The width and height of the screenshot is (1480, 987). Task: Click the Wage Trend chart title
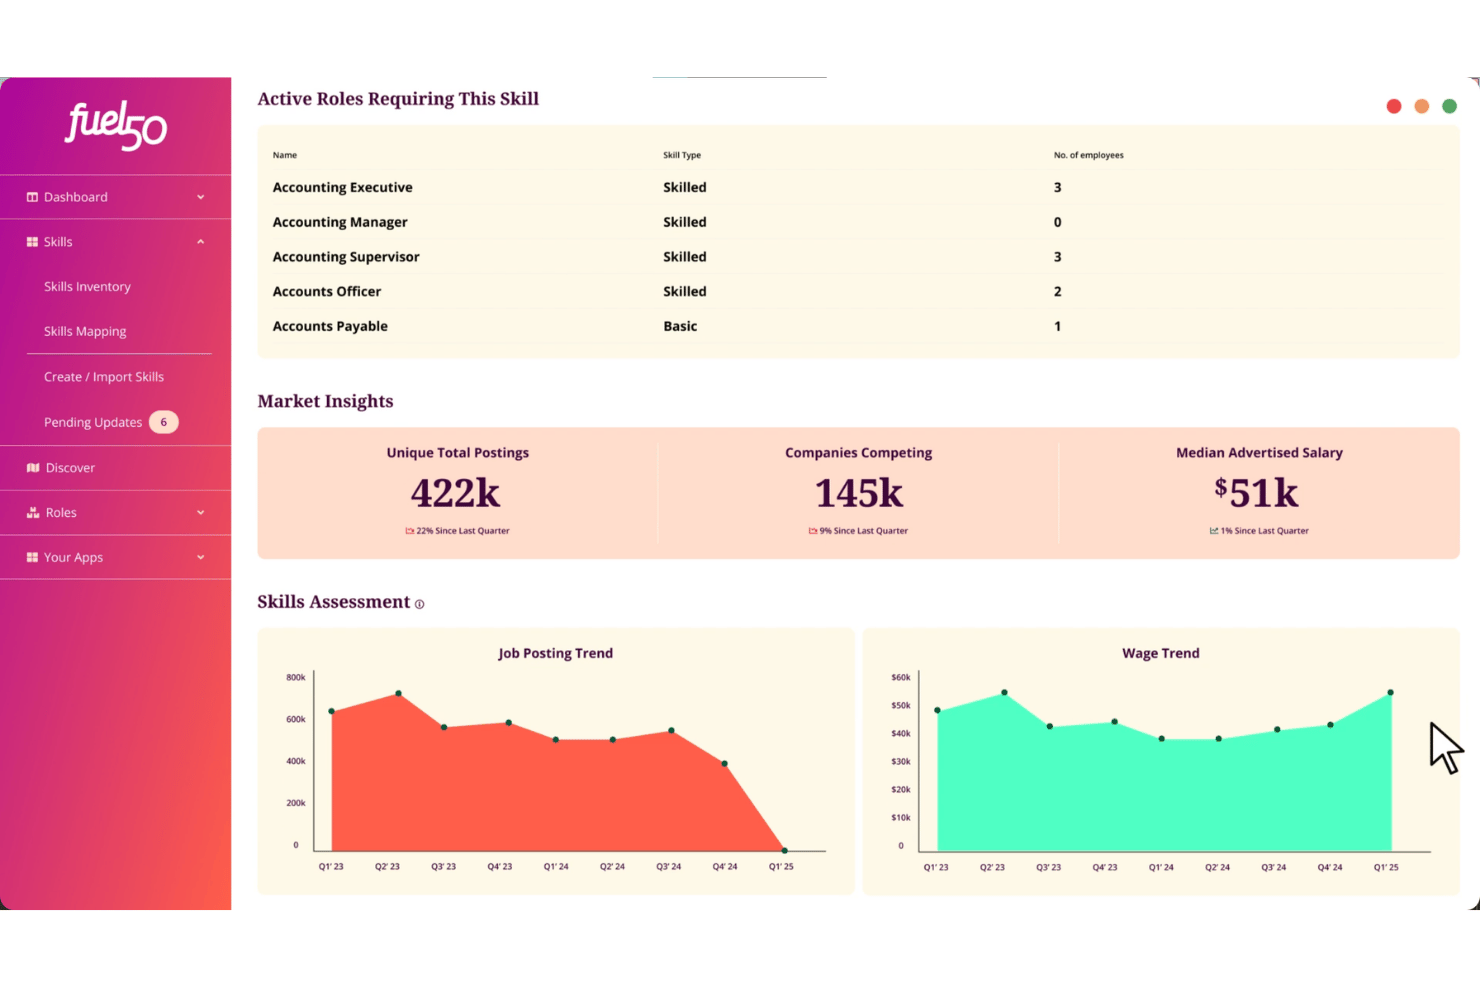click(x=1161, y=653)
